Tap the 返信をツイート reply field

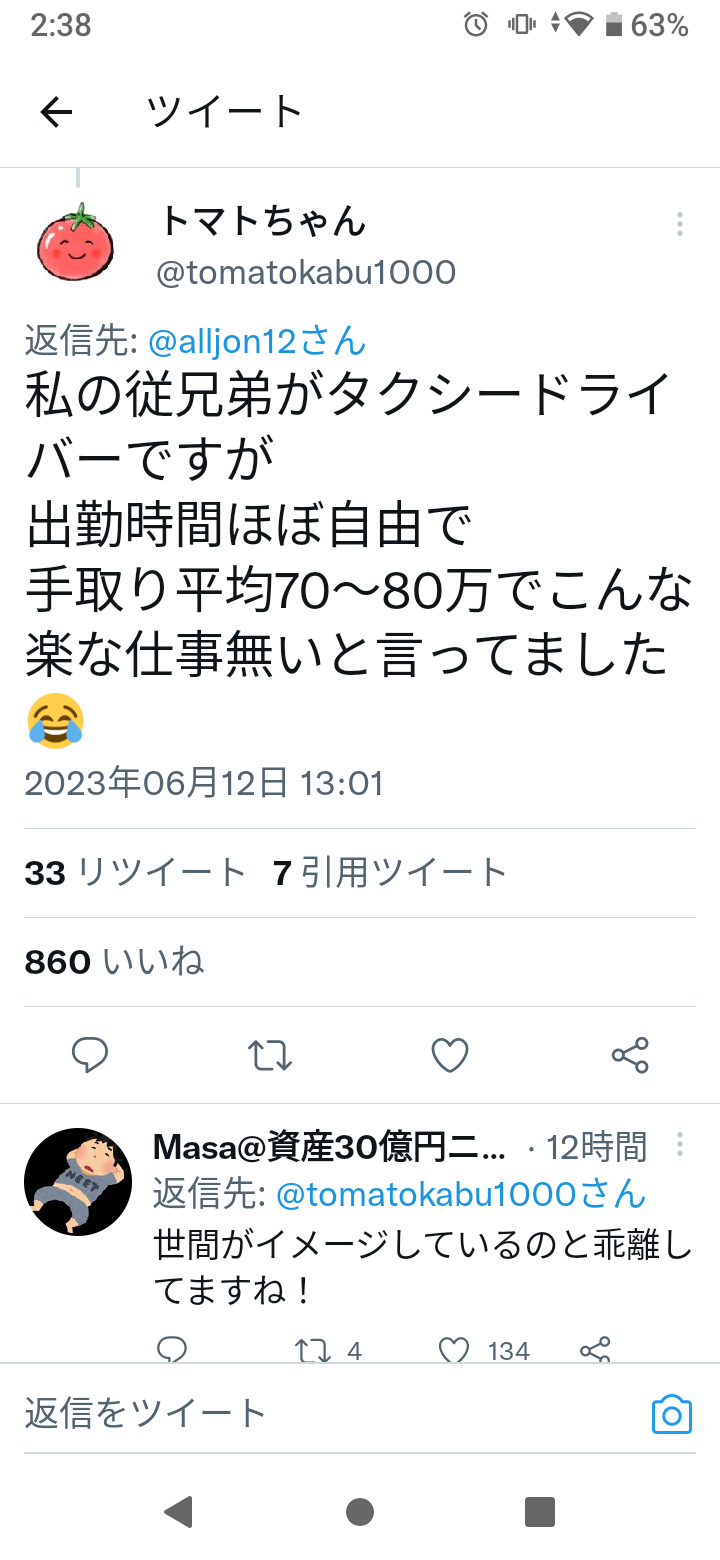pos(330,1413)
